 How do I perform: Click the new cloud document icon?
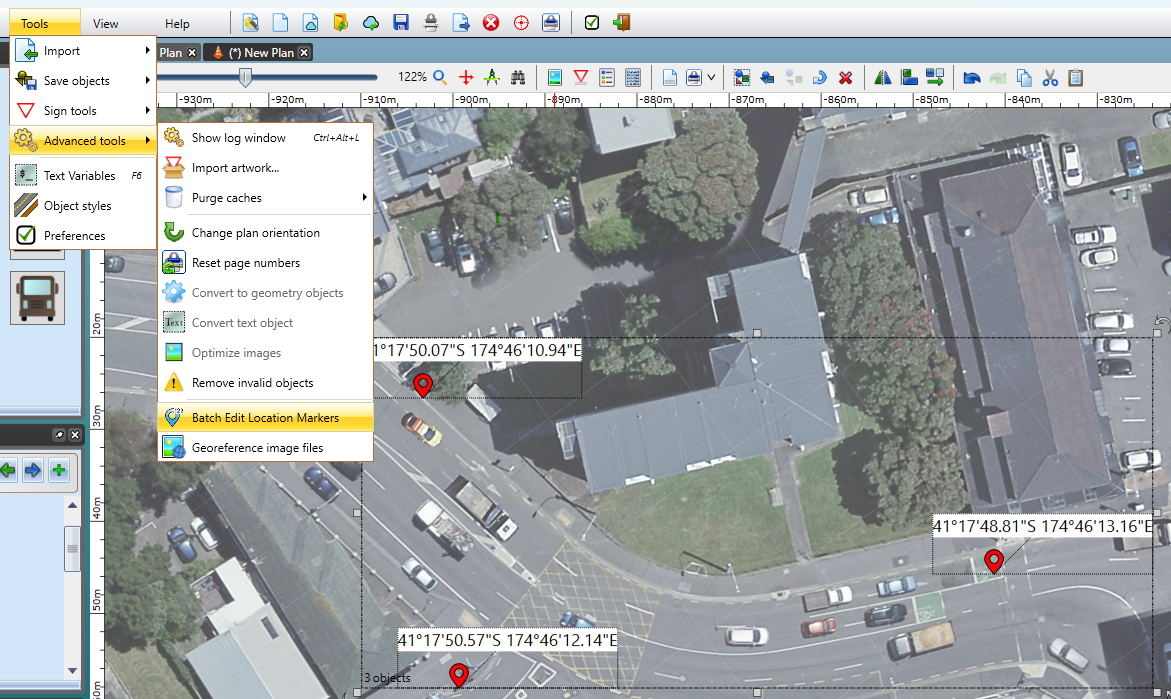(310, 23)
